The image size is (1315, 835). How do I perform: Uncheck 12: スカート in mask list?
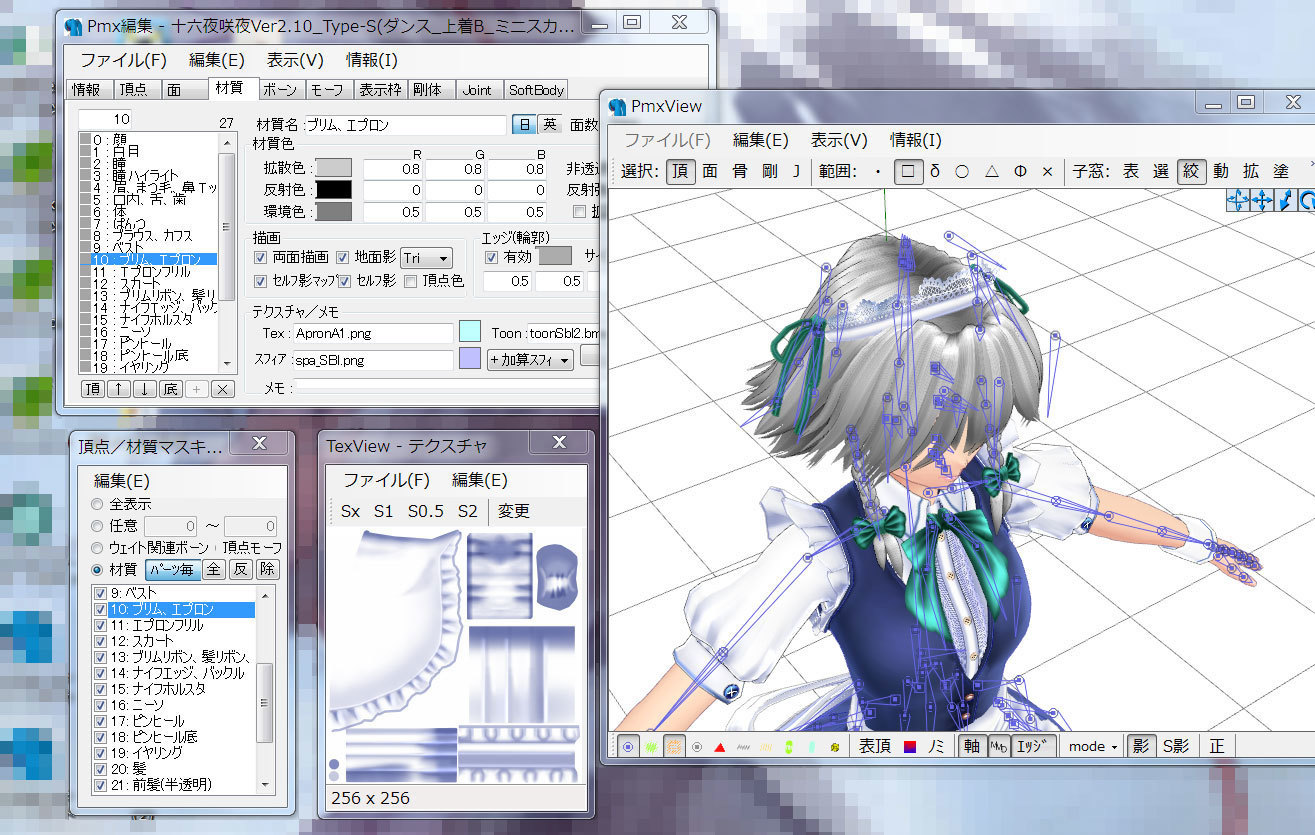click(100, 641)
